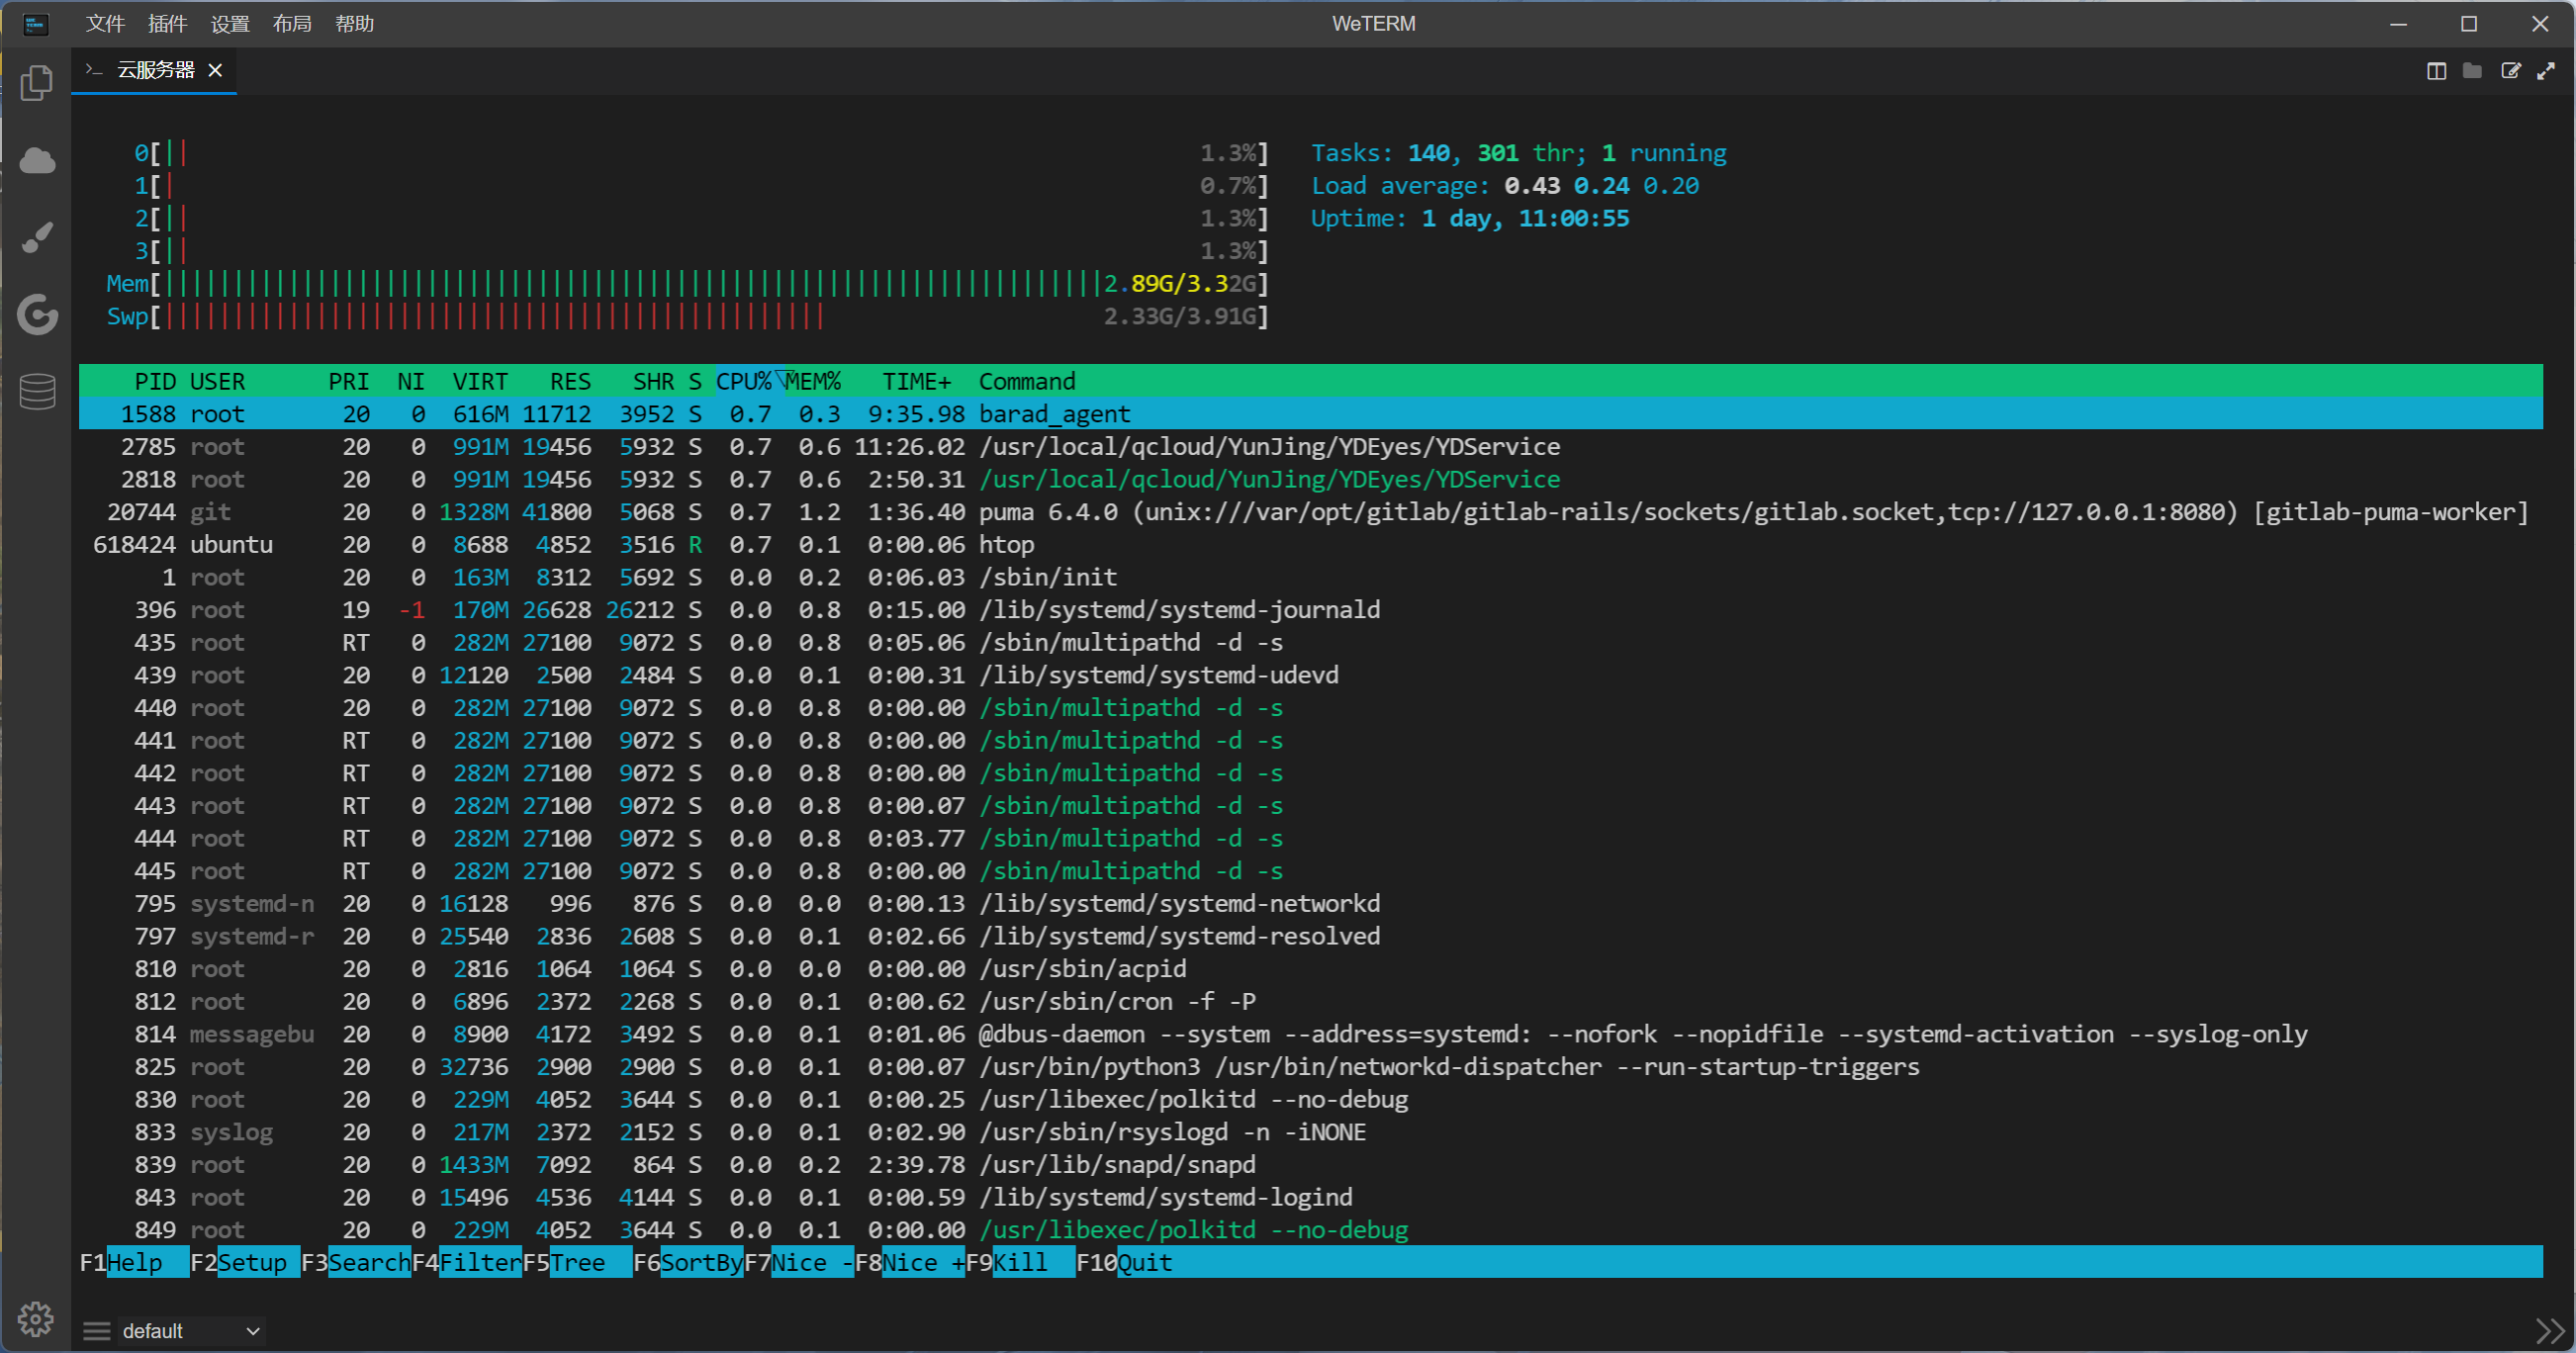Open the 插件 menu
Screen dimensions: 2576x1353
click(167, 24)
